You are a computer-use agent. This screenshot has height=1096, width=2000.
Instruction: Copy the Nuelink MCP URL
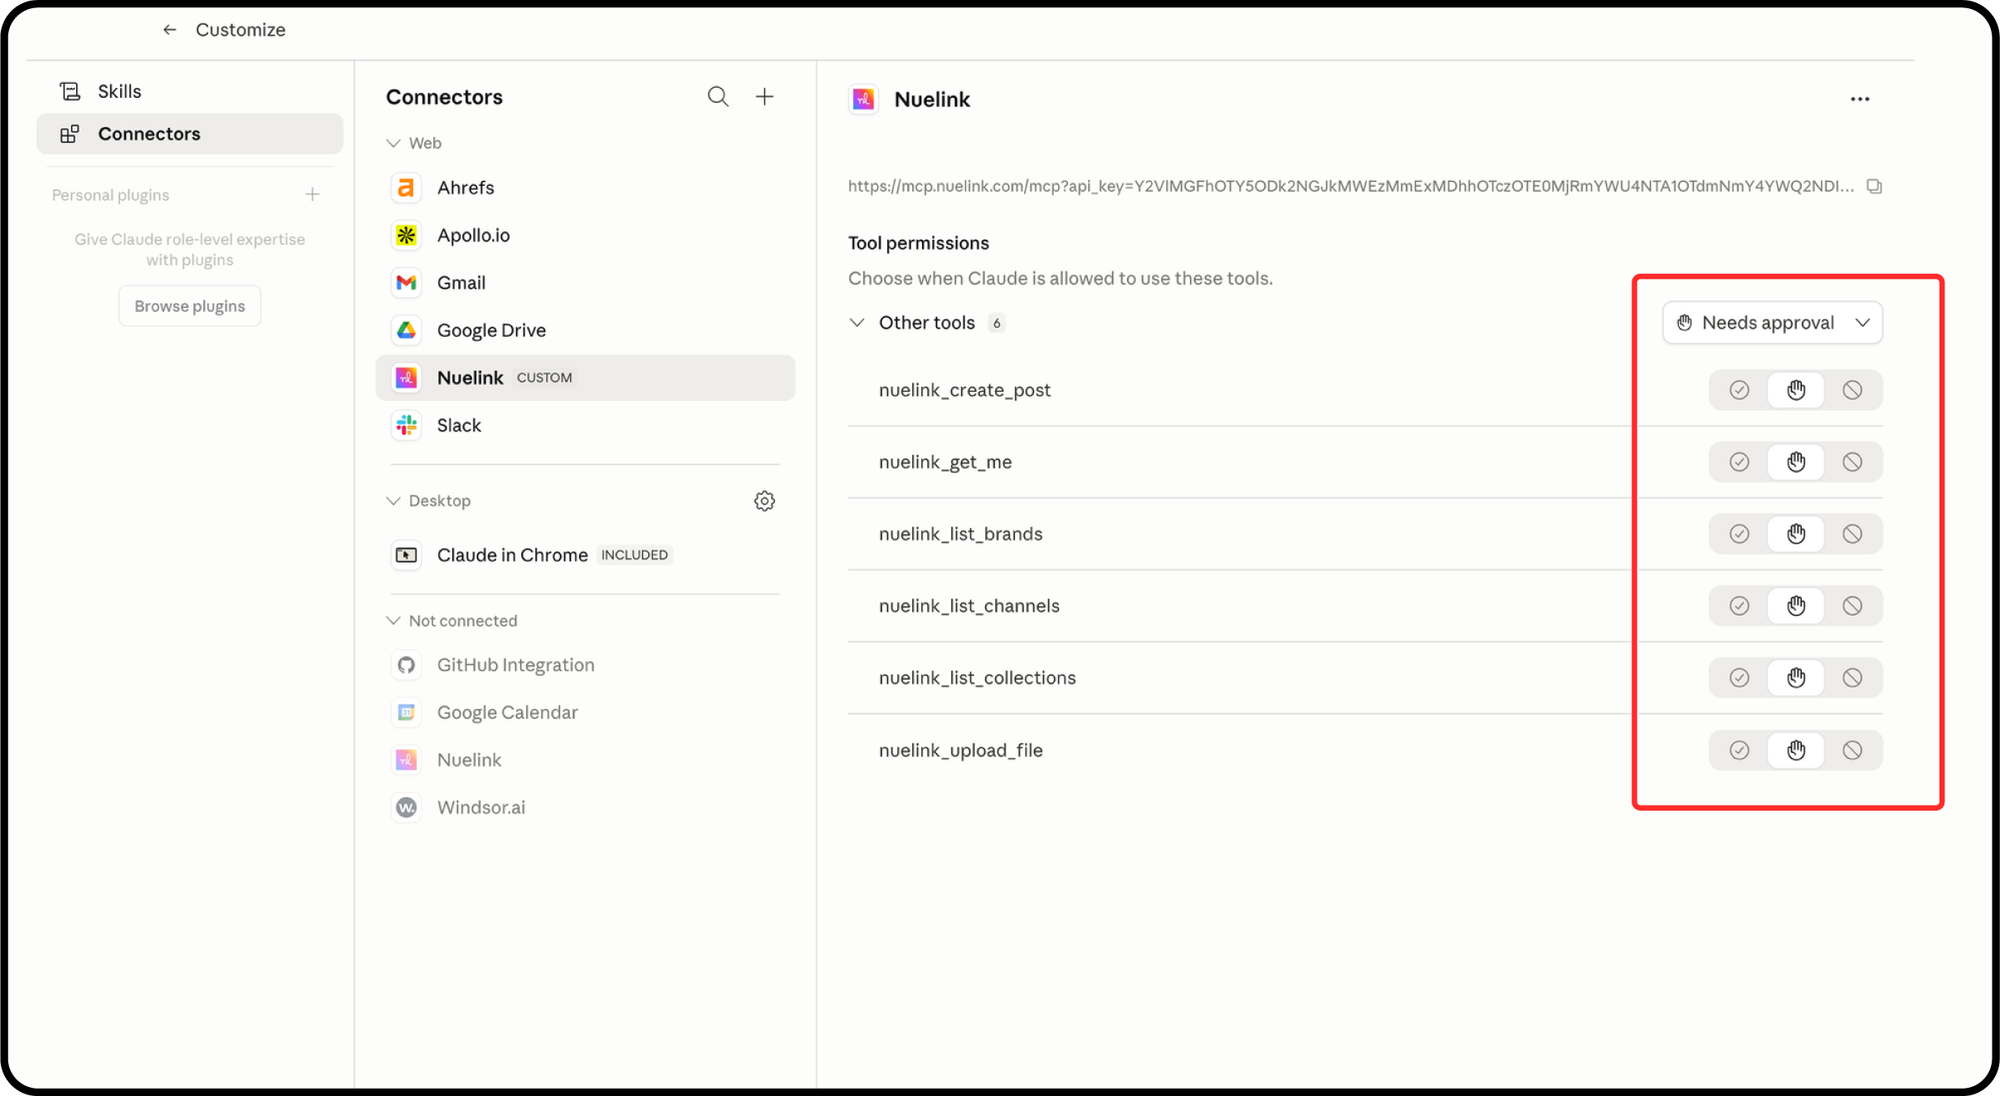pyautogui.click(x=1874, y=187)
